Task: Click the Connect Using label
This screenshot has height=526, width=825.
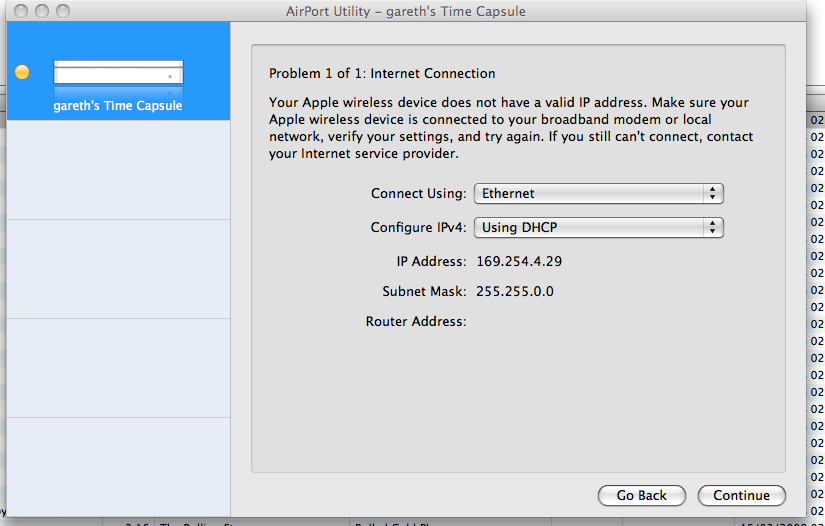Action: 419,194
